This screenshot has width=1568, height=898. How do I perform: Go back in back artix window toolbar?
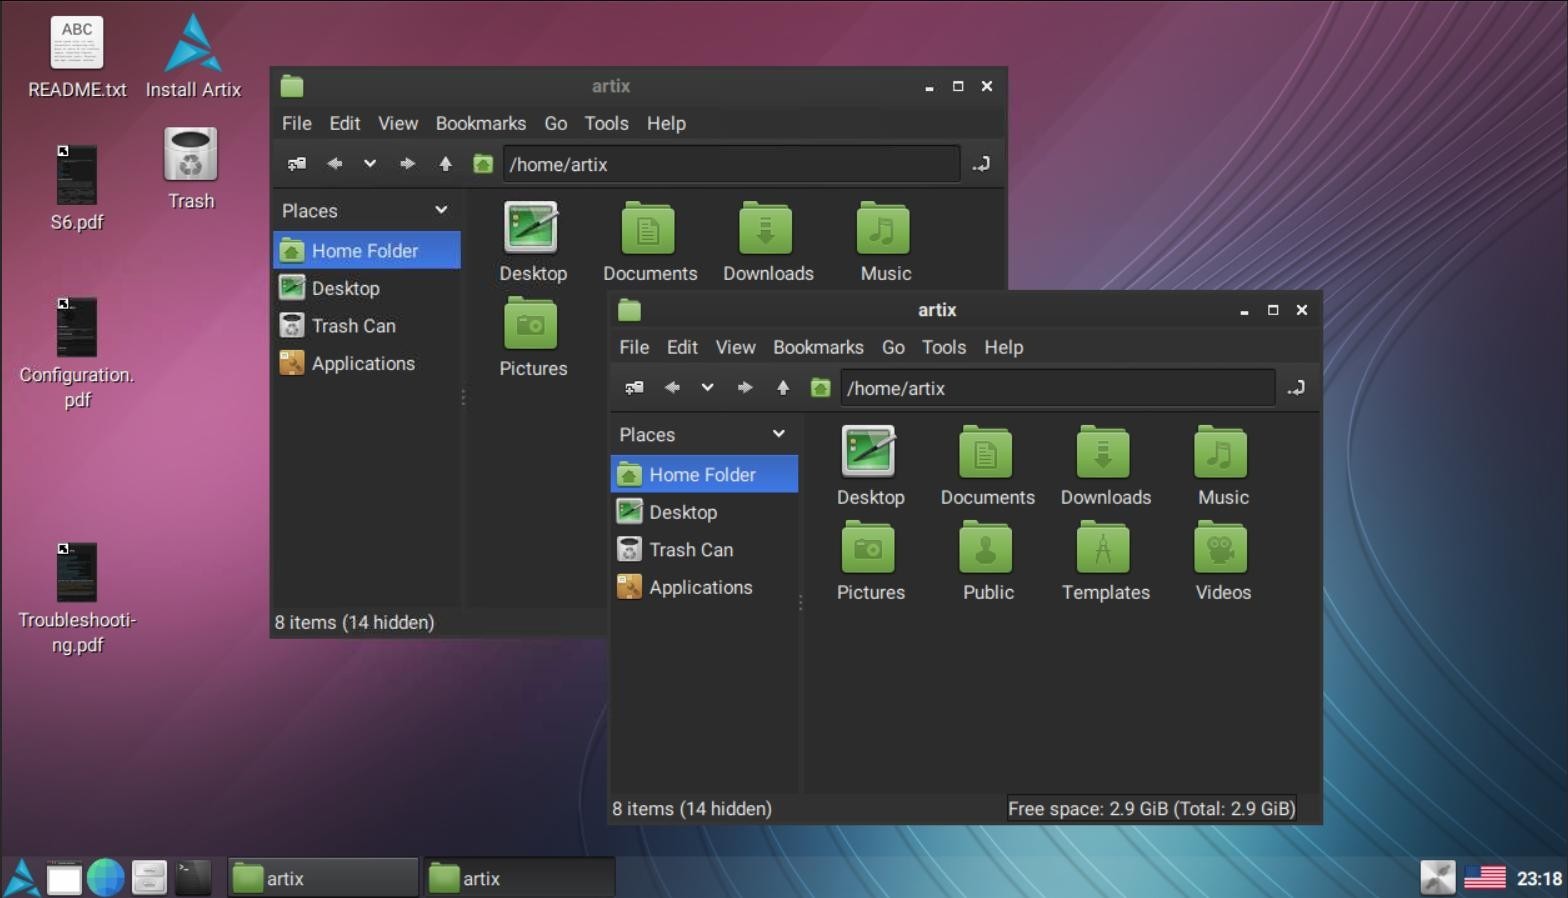point(334,163)
